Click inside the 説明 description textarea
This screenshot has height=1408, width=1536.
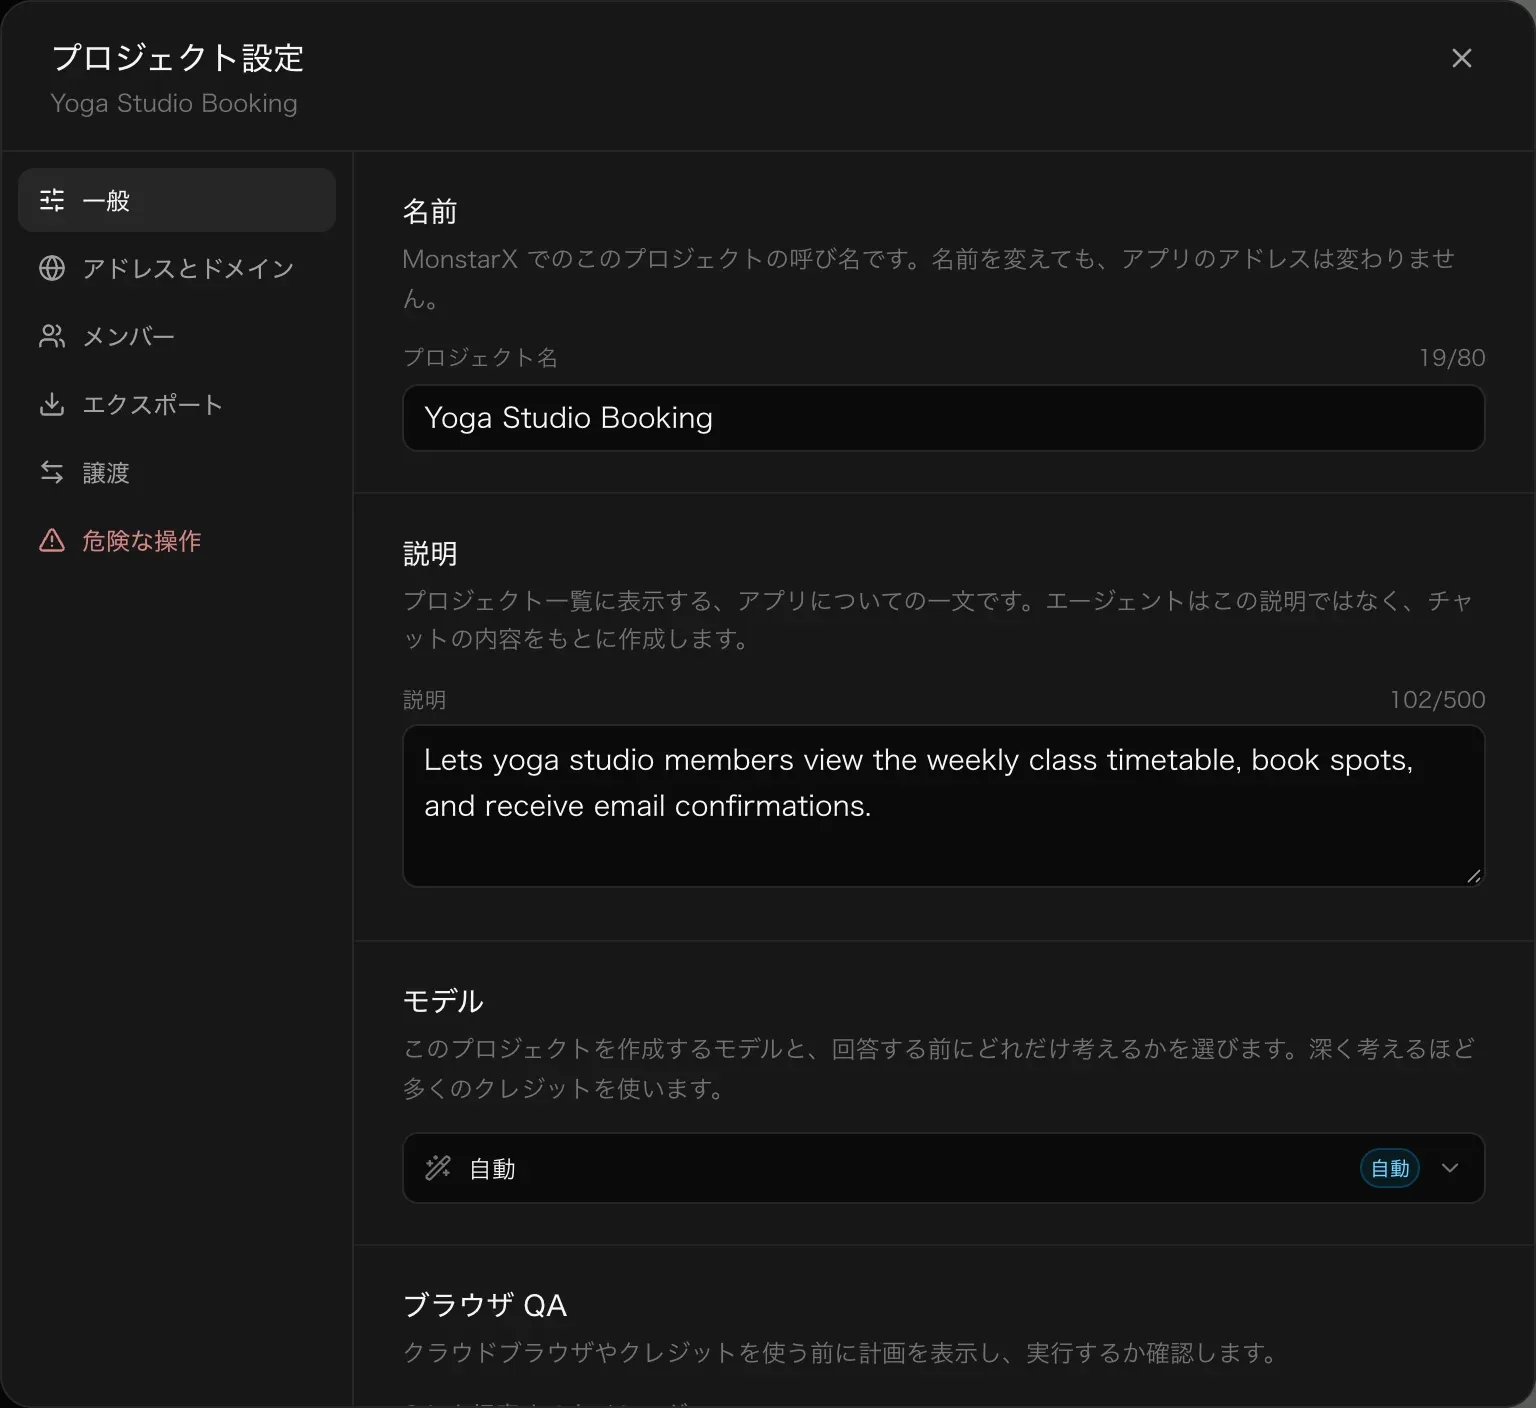coord(943,806)
